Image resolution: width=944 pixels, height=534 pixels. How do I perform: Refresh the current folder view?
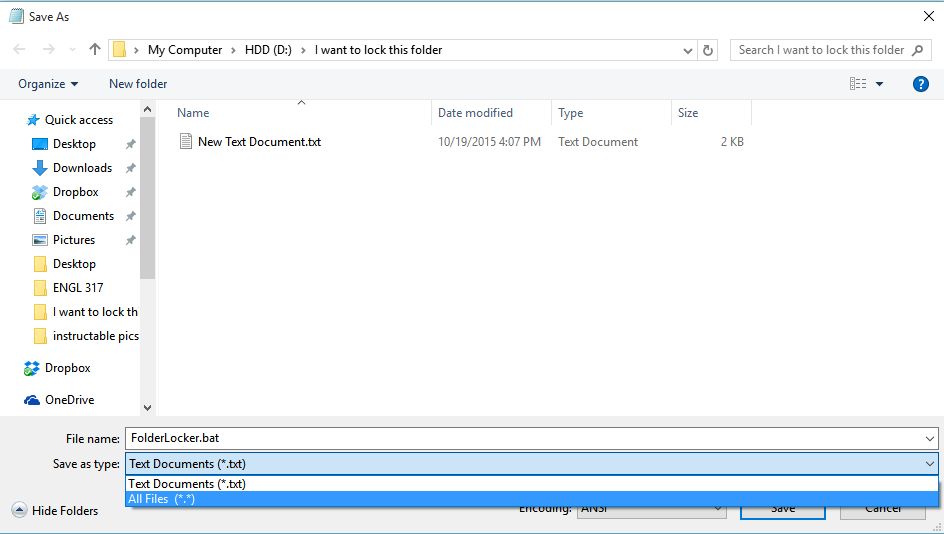pos(708,51)
